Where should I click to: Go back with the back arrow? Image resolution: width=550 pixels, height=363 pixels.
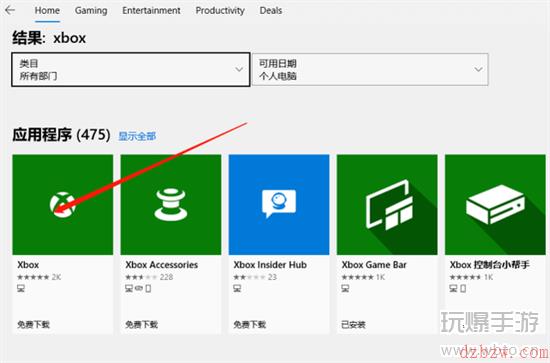tap(10, 10)
